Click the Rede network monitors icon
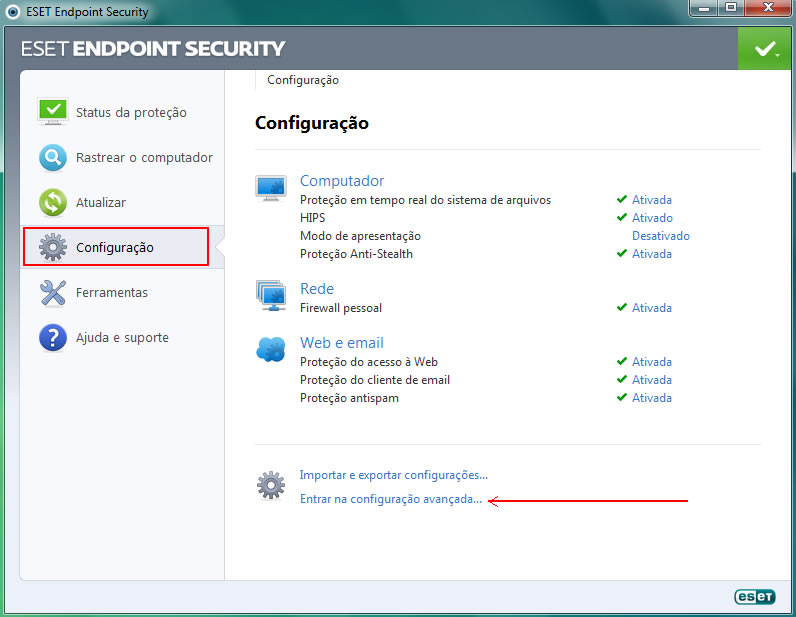Image resolution: width=796 pixels, height=617 pixels. pyautogui.click(x=271, y=295)
